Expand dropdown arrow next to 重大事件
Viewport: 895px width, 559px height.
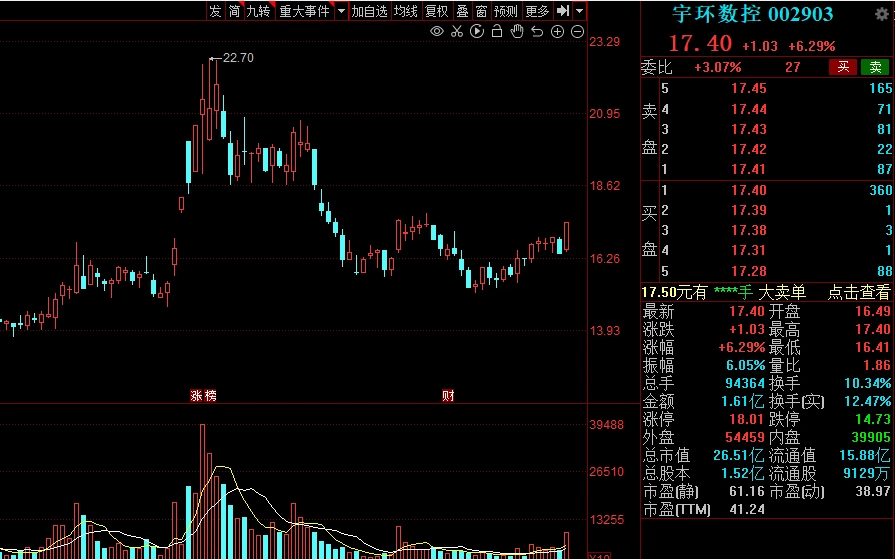tap(341, 11)
